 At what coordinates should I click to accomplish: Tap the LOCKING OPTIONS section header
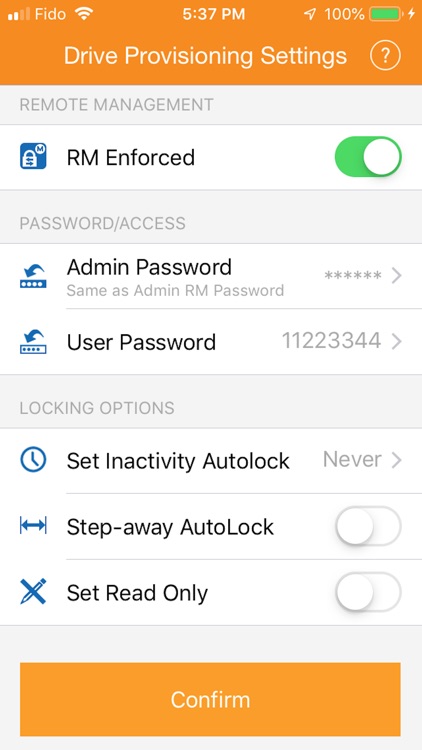97,408
